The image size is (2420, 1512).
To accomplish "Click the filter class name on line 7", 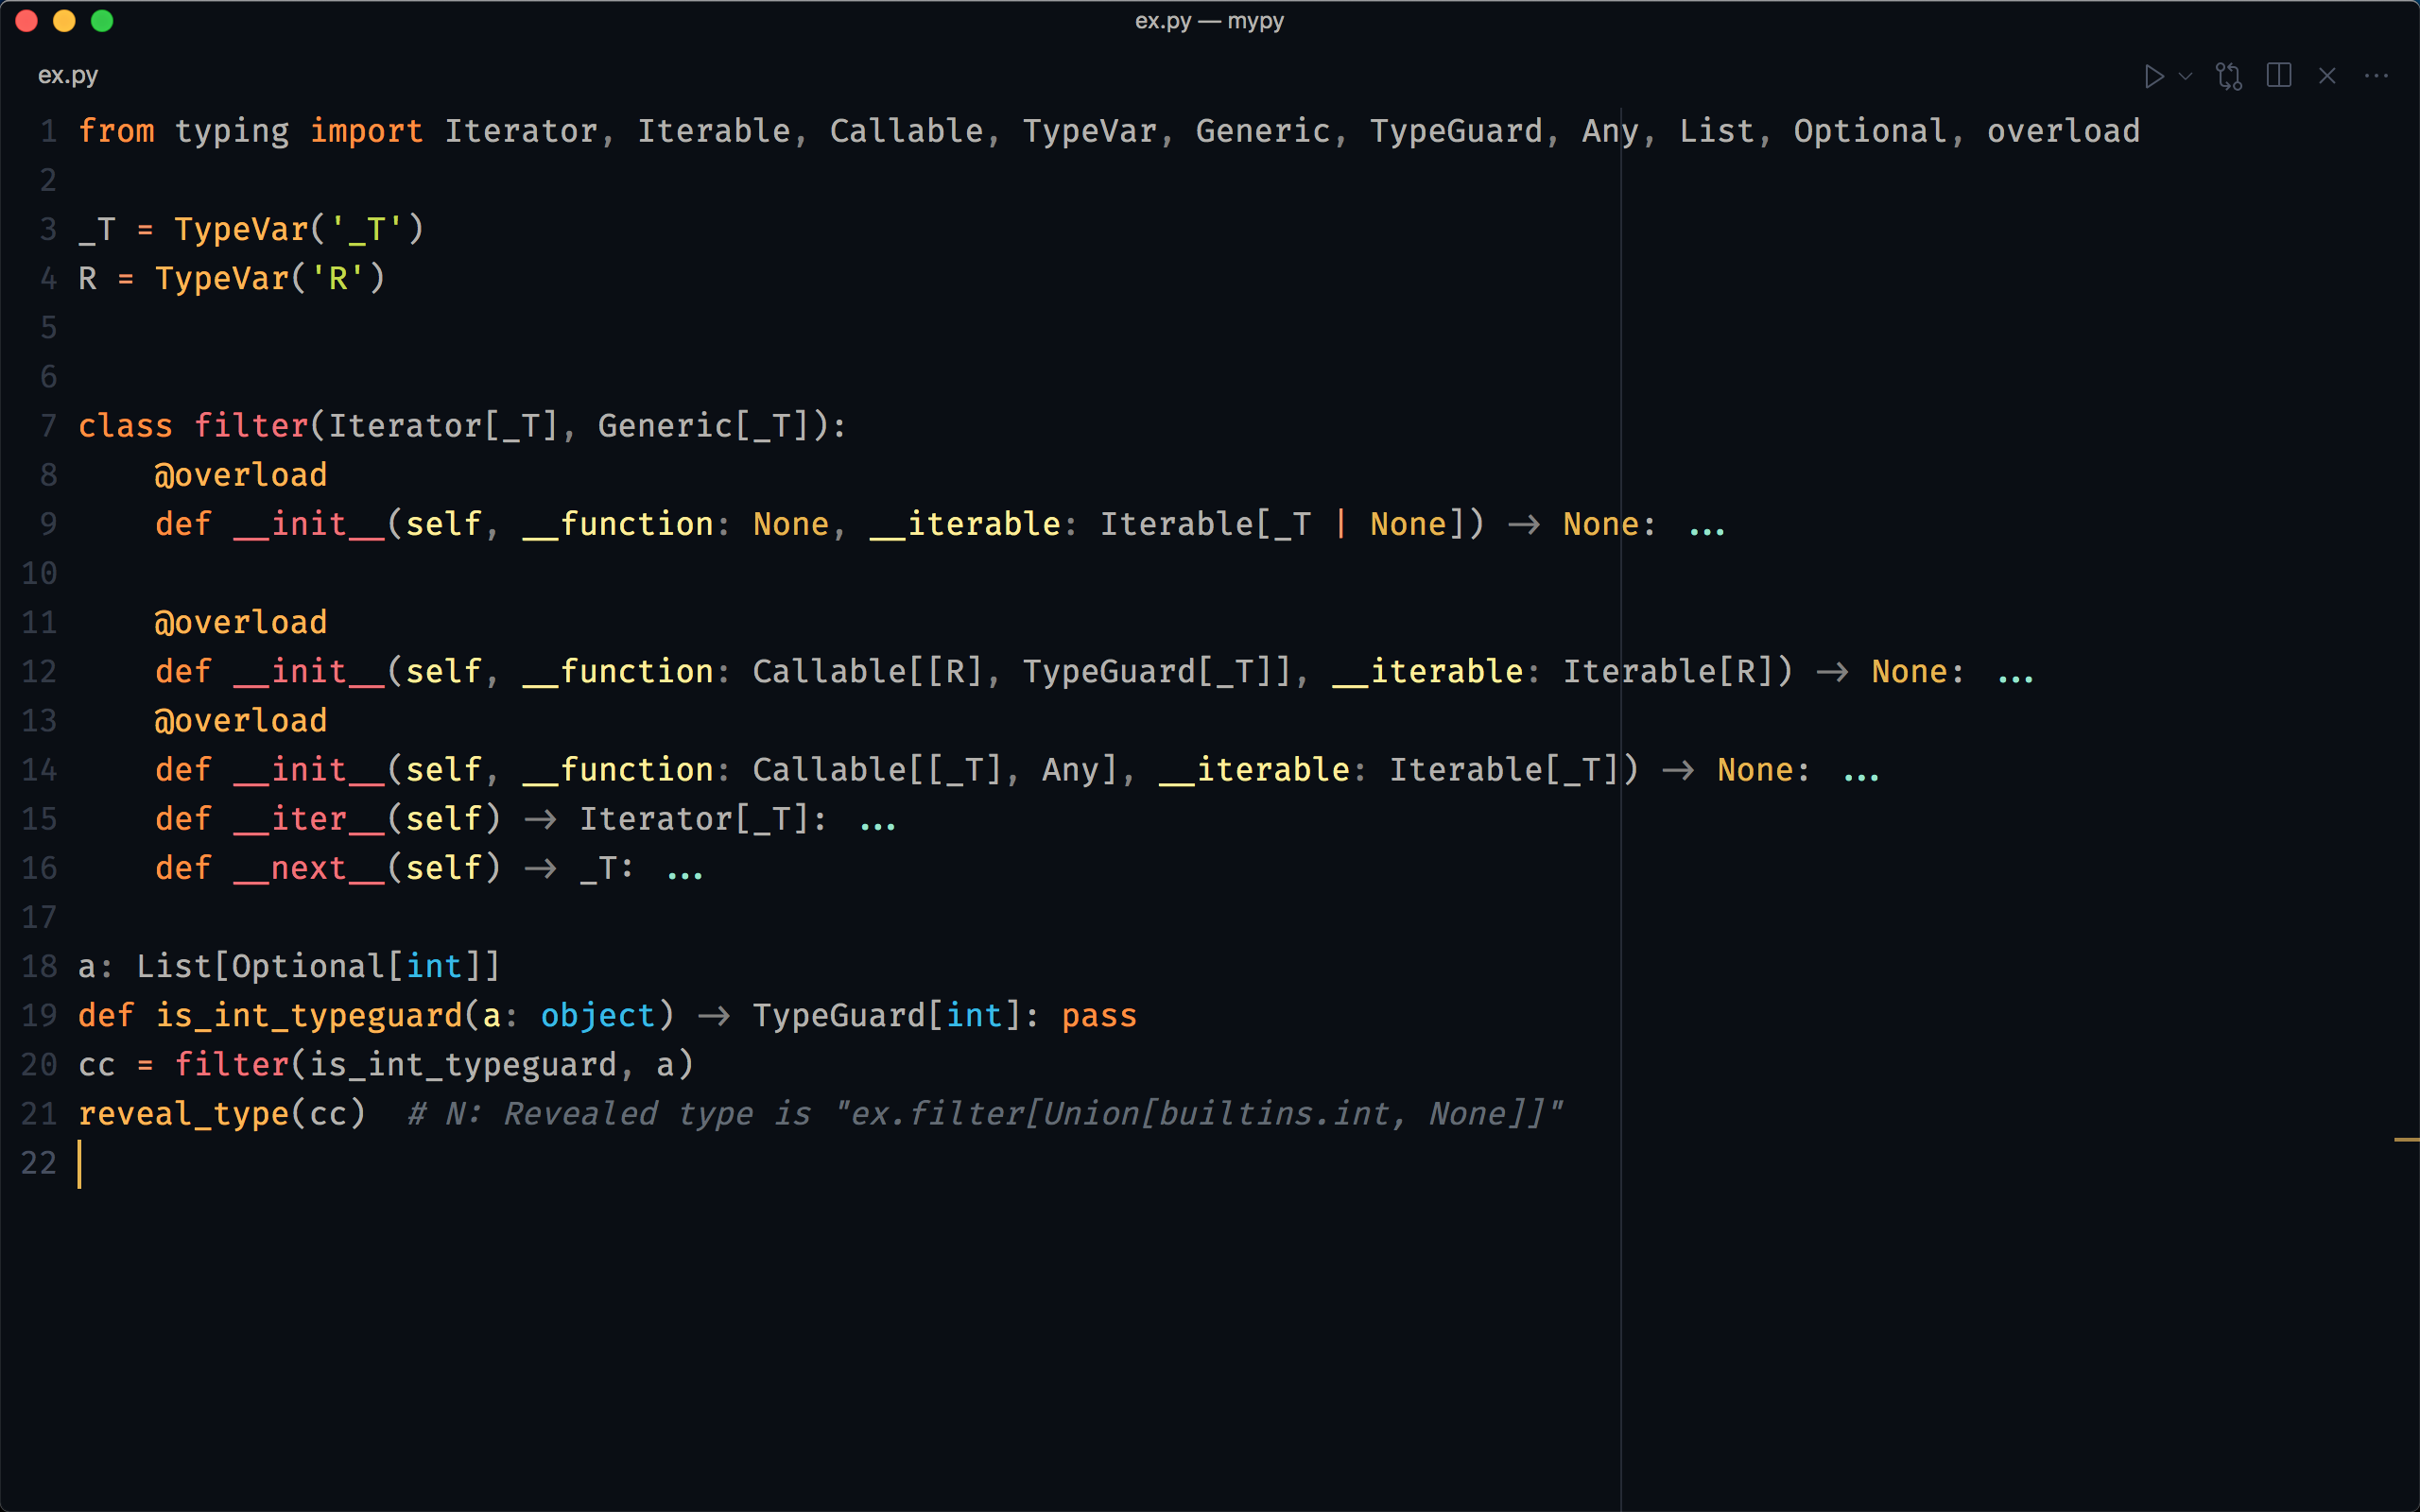I will tap(248, 425).
